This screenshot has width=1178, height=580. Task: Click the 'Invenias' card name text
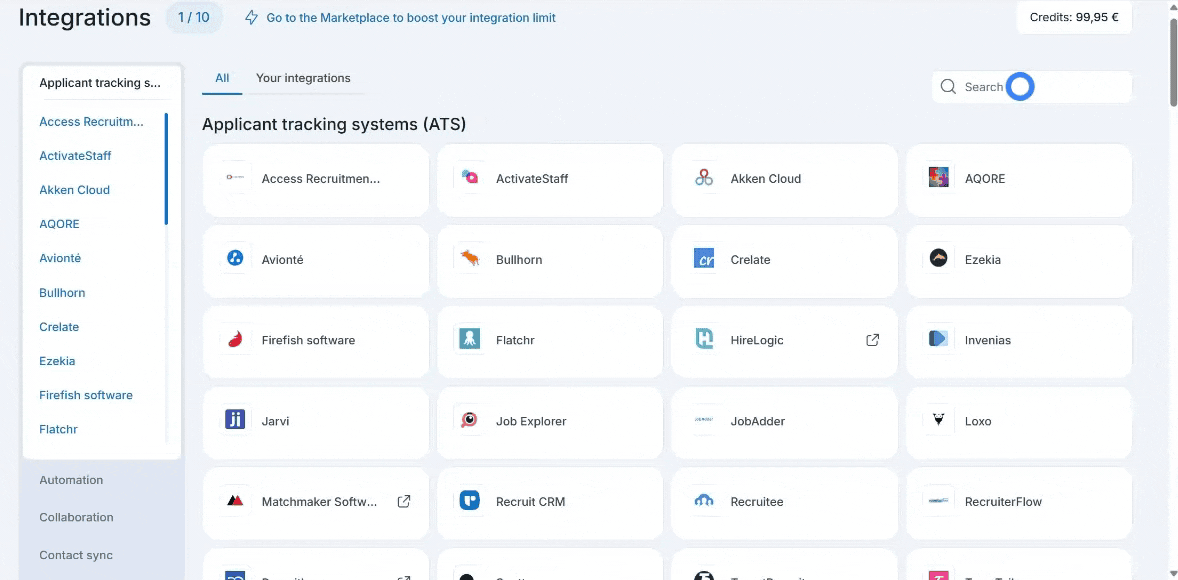[988, 340]
